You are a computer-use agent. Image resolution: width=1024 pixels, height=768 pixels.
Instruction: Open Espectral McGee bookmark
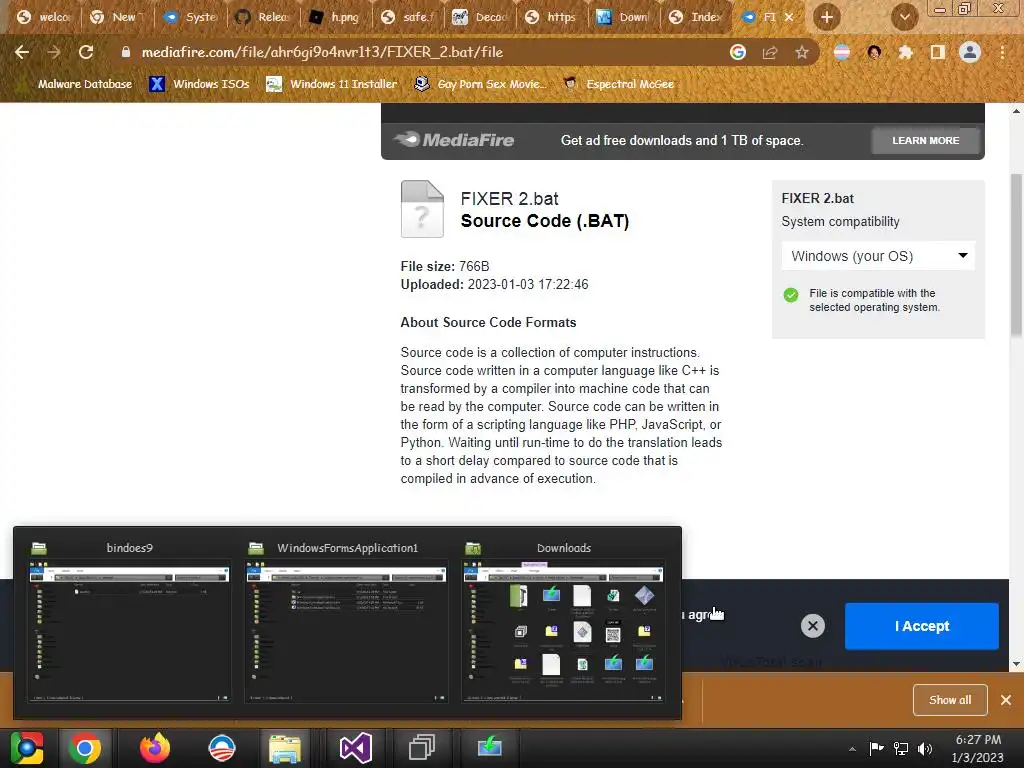coord(618,84)
